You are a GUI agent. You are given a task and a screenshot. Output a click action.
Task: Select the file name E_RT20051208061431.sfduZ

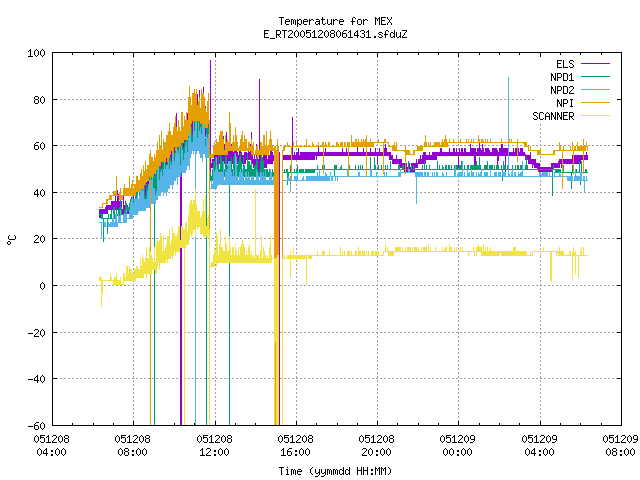(x=335, y=34)
